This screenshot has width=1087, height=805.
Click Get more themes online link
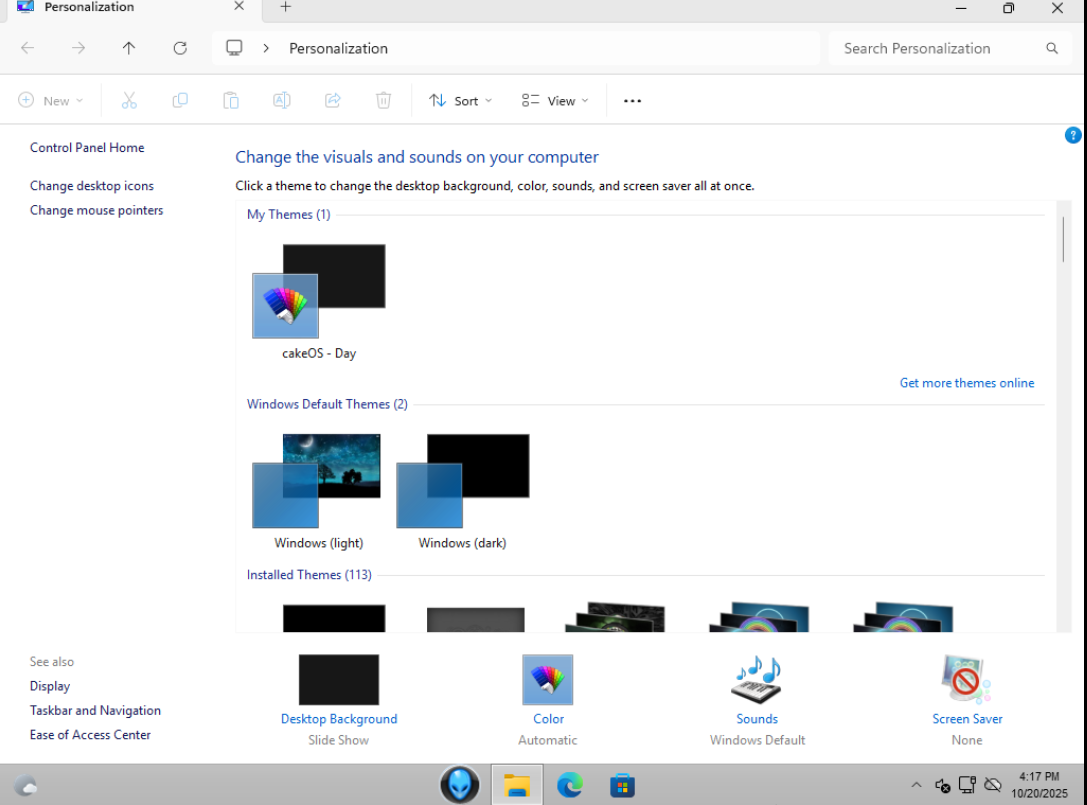pos(966,383)
